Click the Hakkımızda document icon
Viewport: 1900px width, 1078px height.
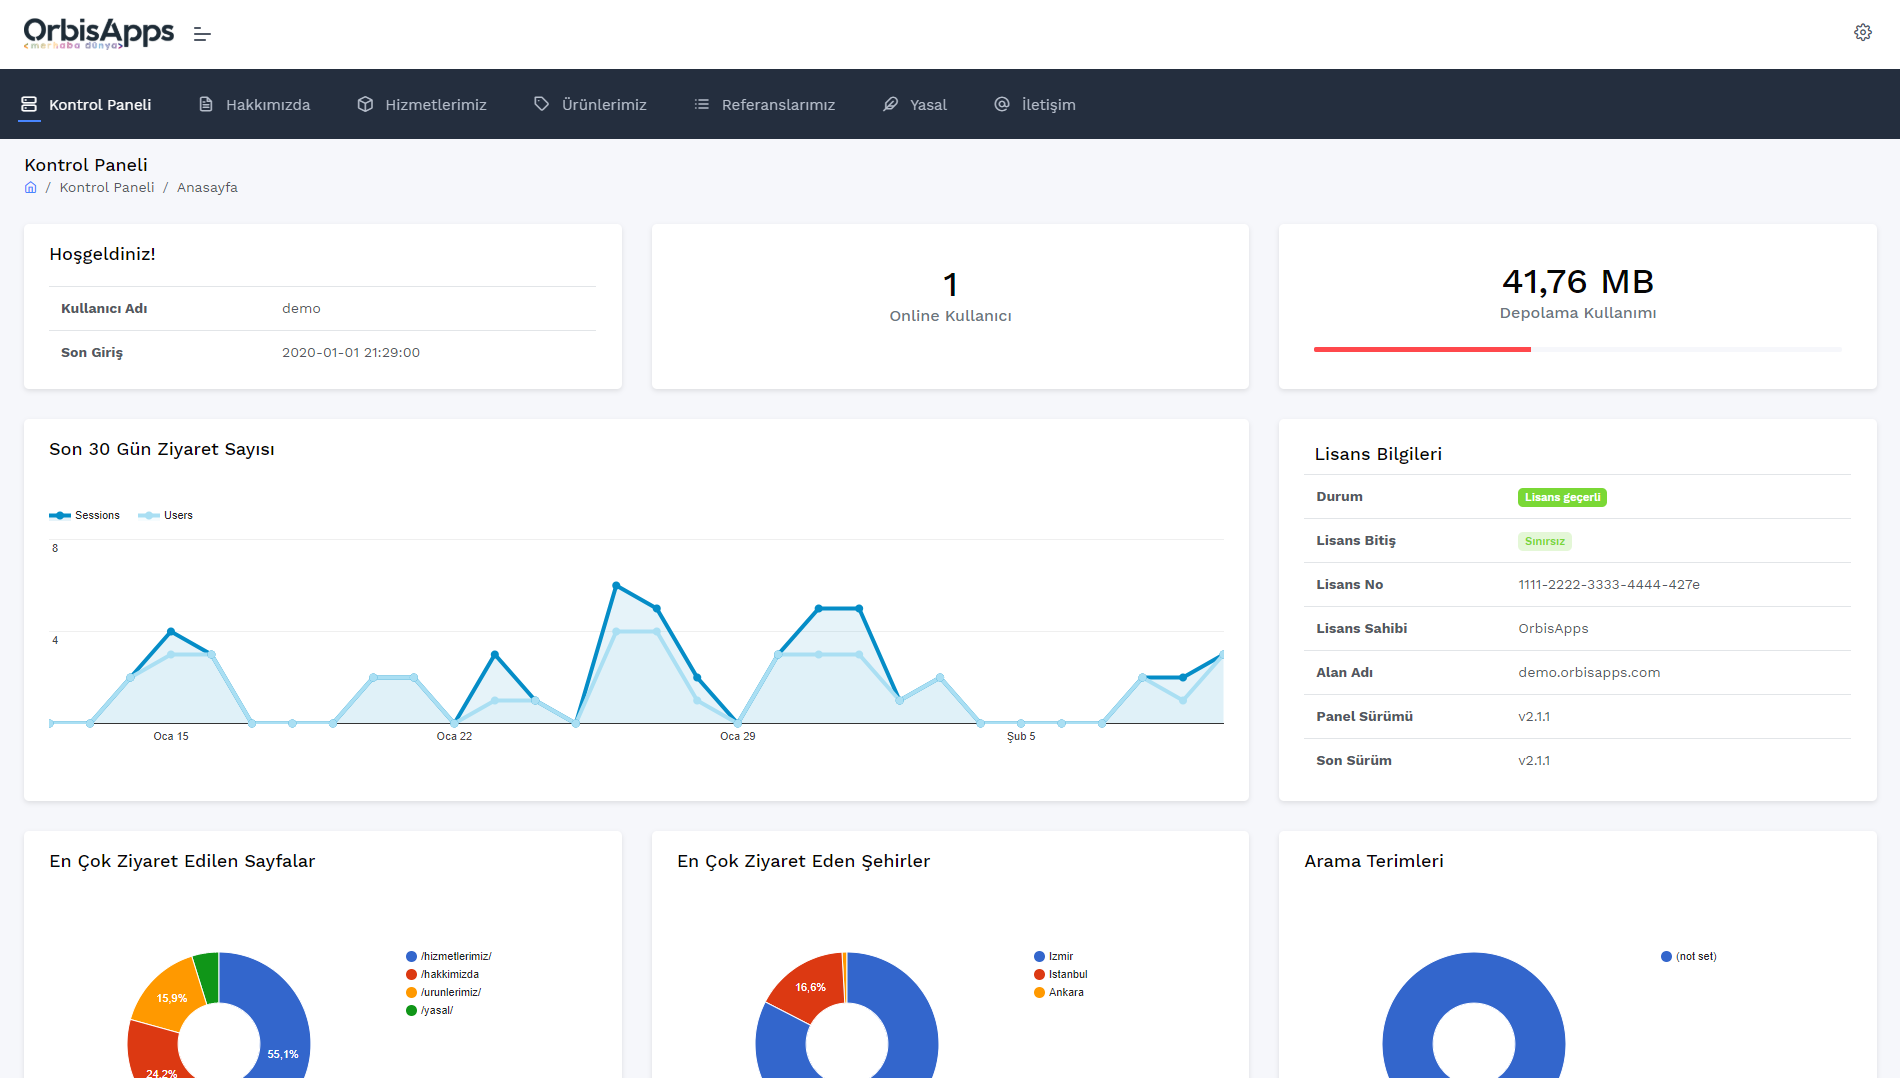(x=206, y=104)
